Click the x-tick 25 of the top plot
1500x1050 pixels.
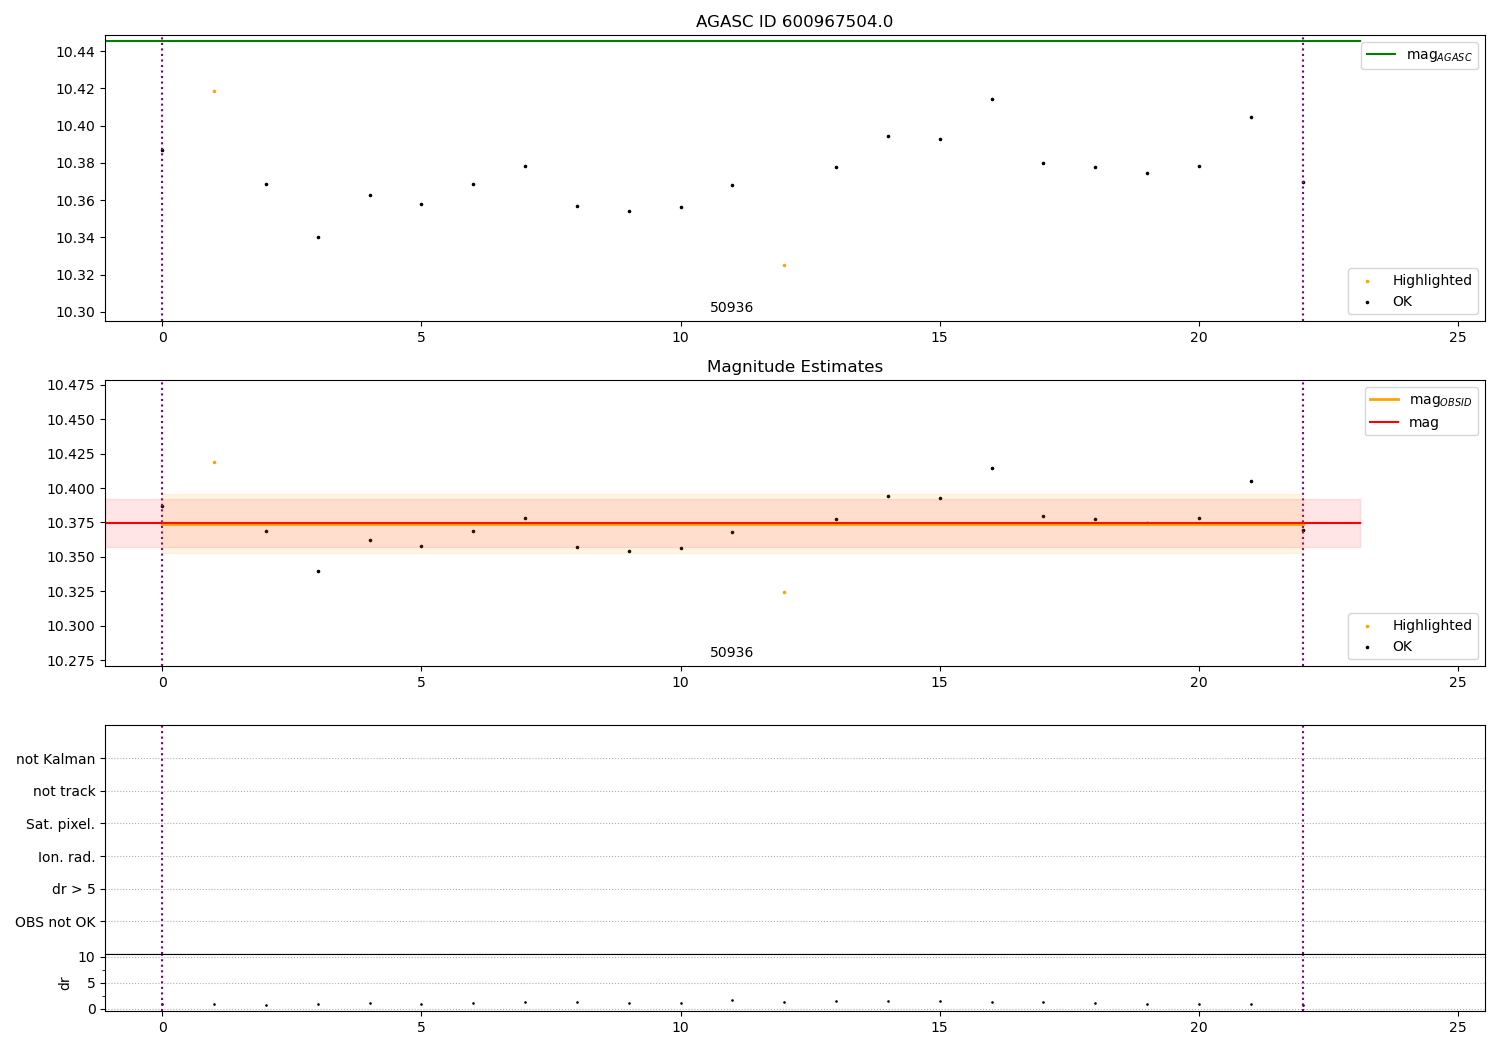[1458, 337]
